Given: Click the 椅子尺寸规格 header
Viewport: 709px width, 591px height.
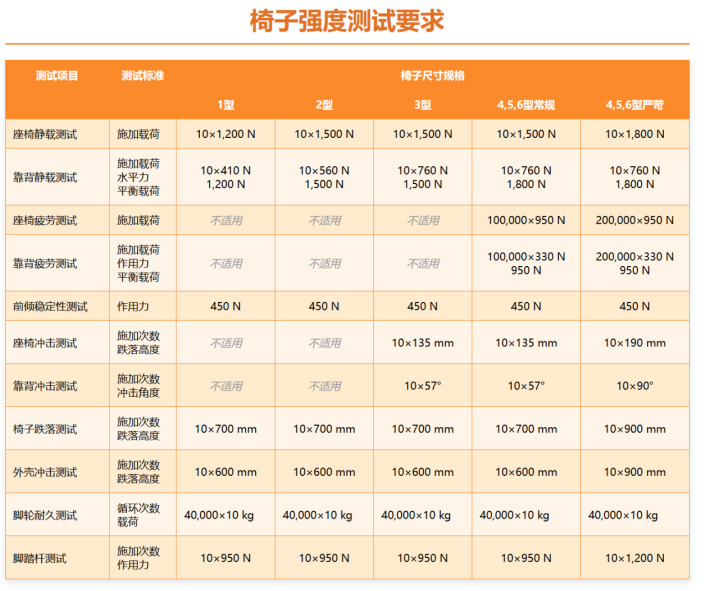Looking at the screenshot, I should (x=433, y=76).
